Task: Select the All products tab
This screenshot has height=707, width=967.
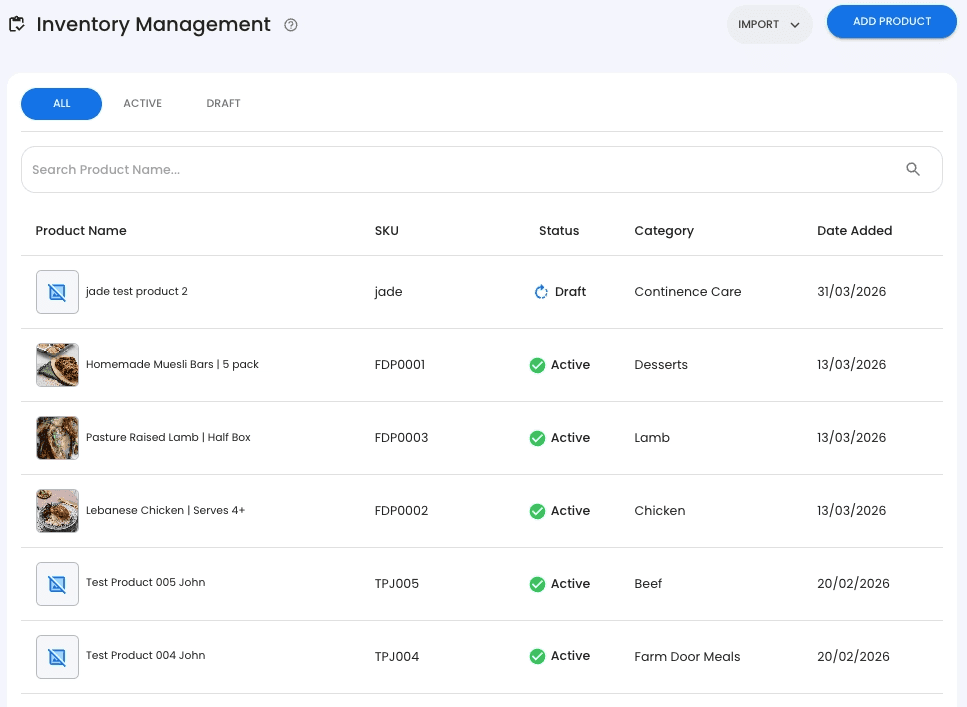Action: 61,103
